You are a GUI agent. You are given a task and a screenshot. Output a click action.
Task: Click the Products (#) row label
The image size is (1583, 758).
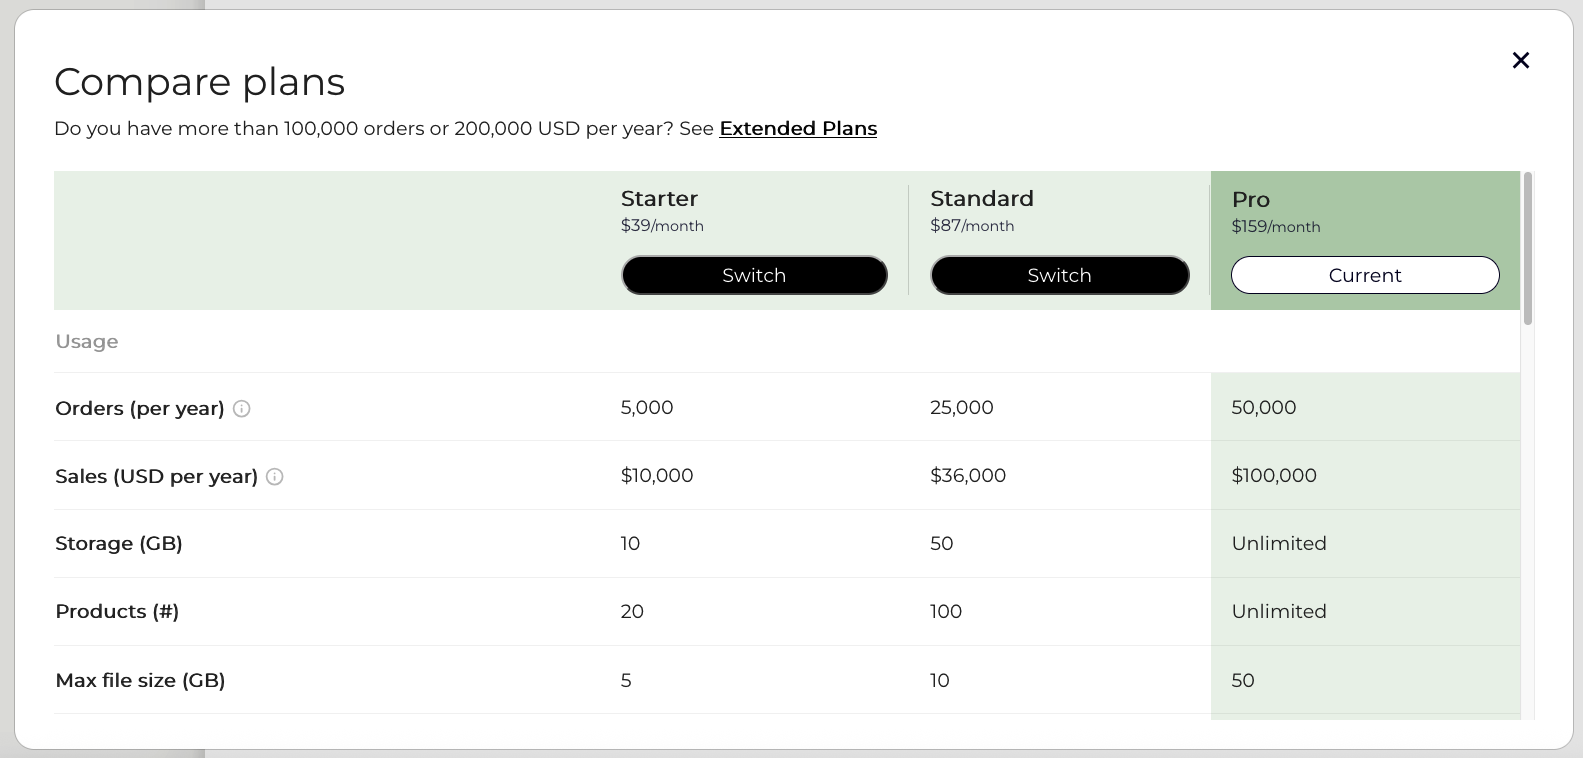[x=117, y=612]
